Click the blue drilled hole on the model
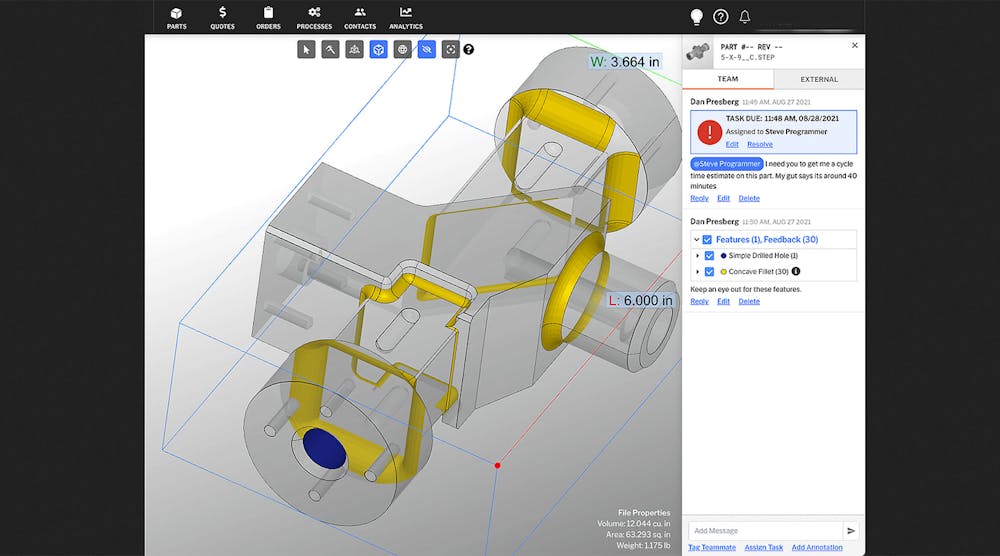The width and height of the screenshot is (1000, 556). [x=324, y=448]
